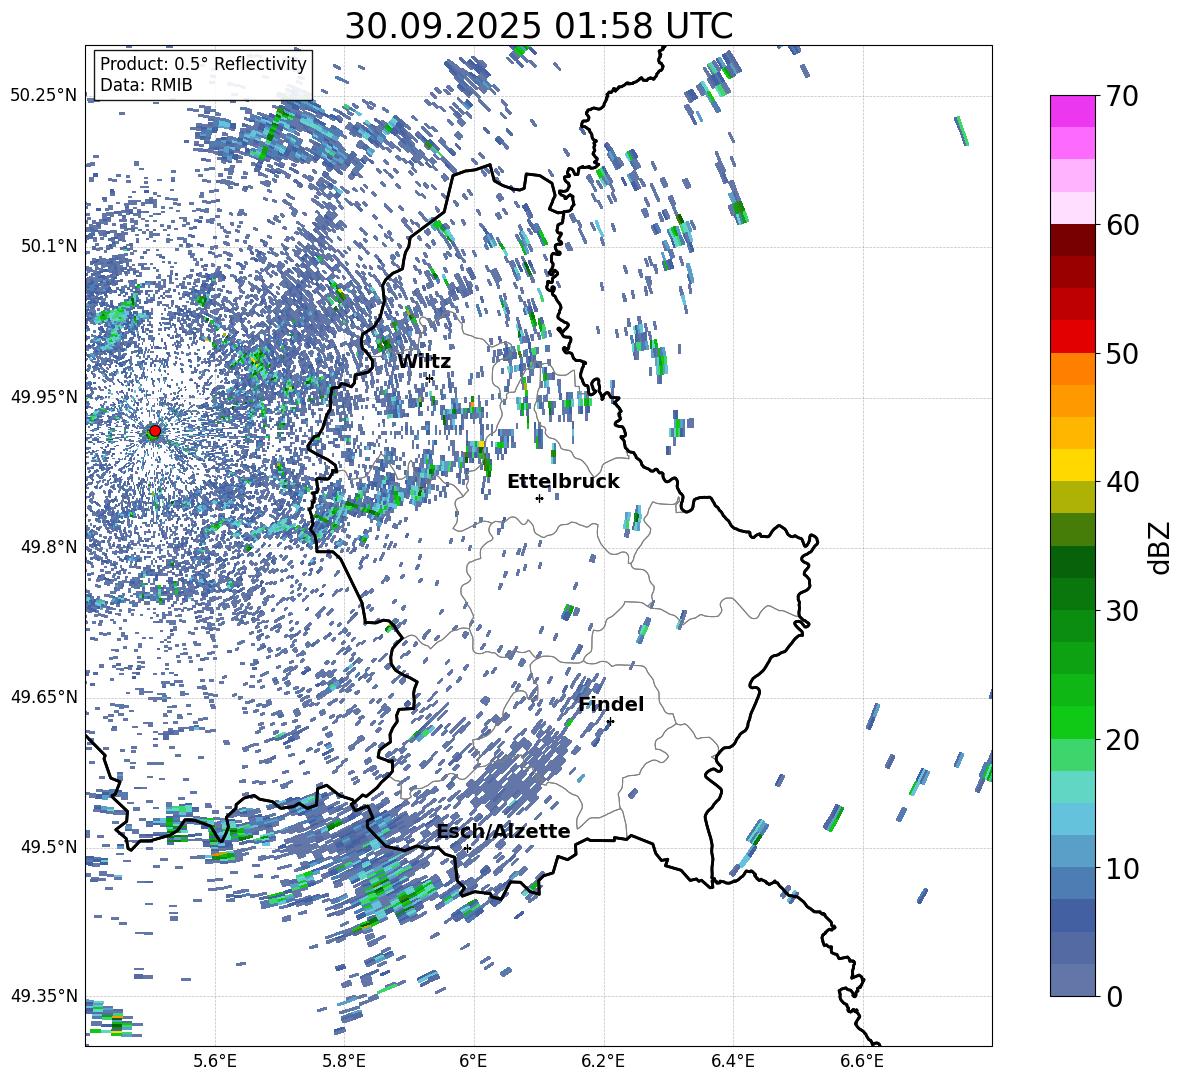Click the turquoise colorbar segment above 15 dBZ

point(1072,787)
